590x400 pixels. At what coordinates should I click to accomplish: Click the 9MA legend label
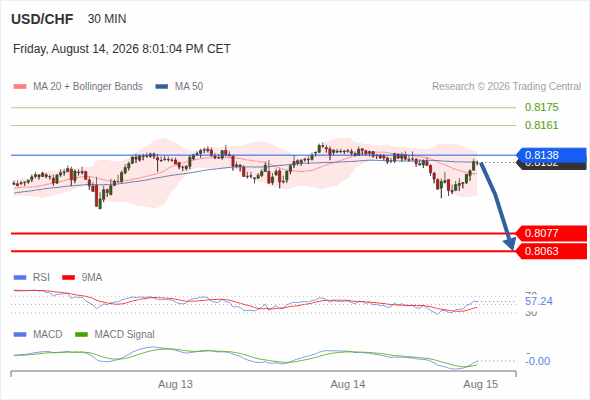point(92,278)
